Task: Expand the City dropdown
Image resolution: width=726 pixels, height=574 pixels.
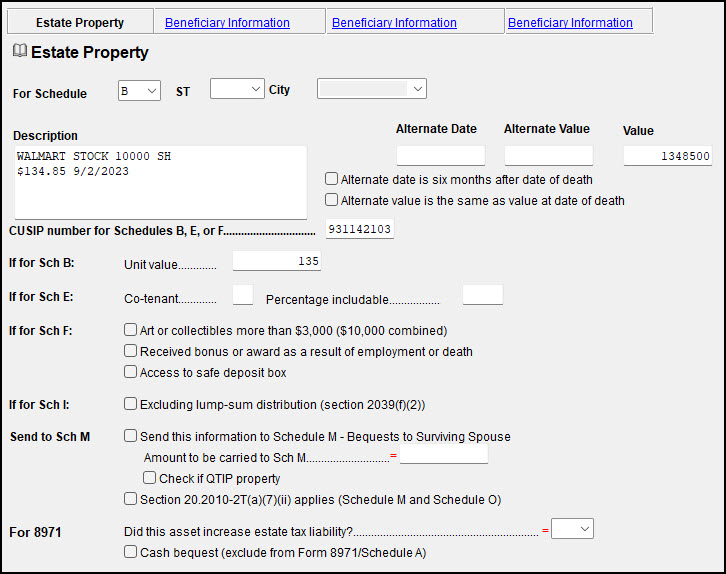Action: (x=372, y=88)
